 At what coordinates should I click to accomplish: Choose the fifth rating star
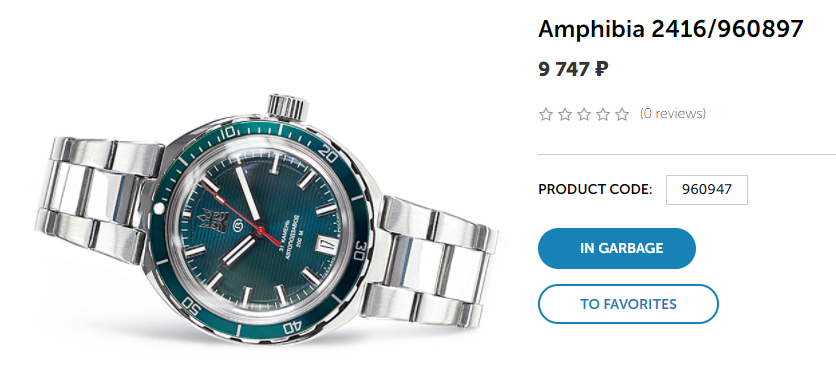pos(622,114)
